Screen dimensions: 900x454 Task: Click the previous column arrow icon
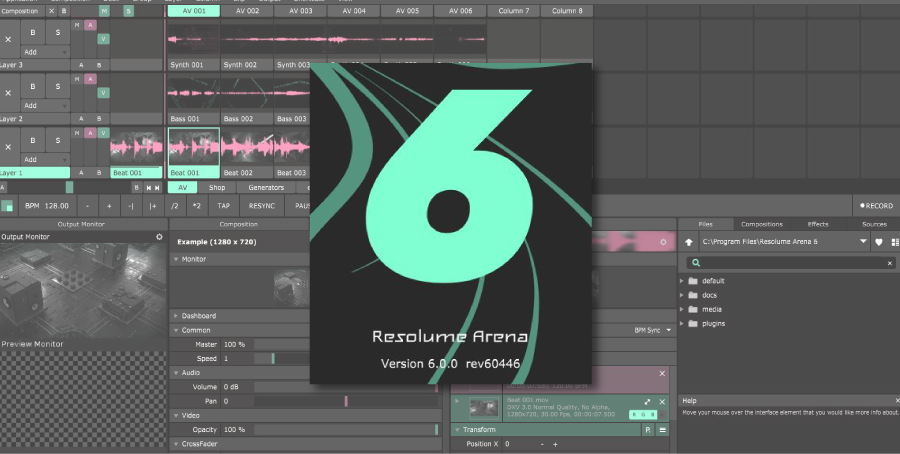coord(149,188)
